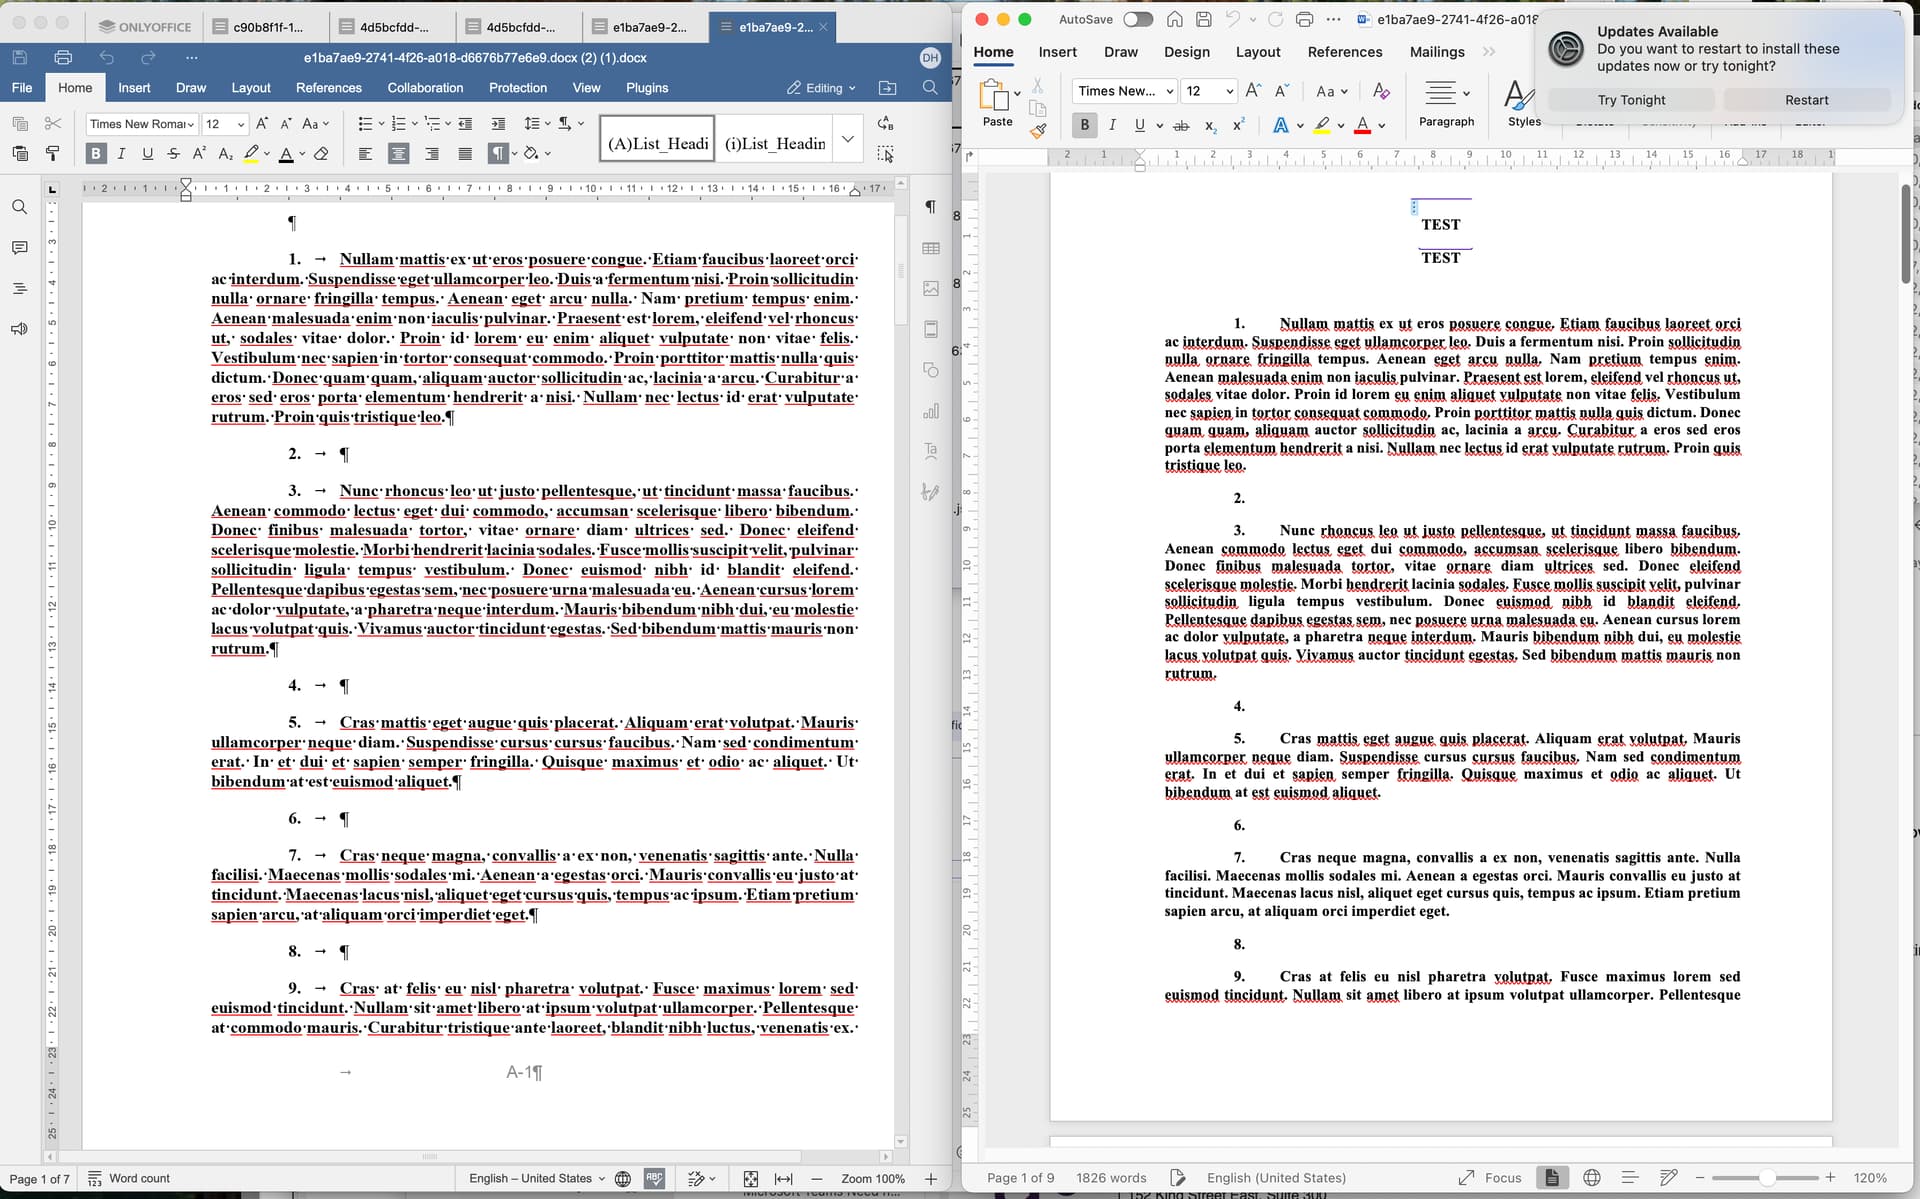Align the paragraph left in ONLYOFFICE
This screenshot has height=1199, width=1920.
point(365,154)
